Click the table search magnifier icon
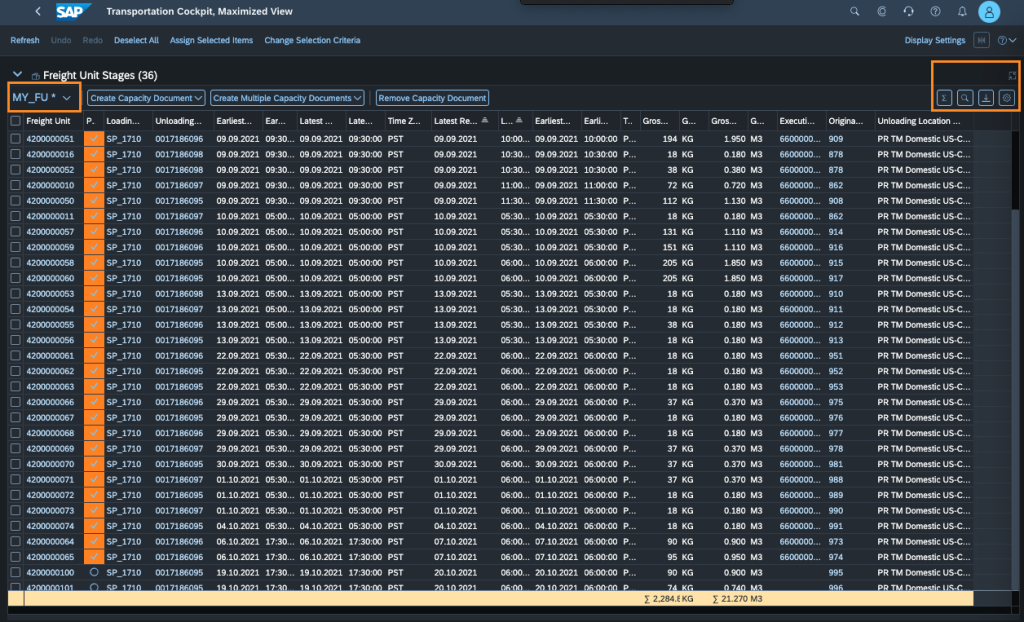The height and width of the screenshot is (622, 1024). 965,98
